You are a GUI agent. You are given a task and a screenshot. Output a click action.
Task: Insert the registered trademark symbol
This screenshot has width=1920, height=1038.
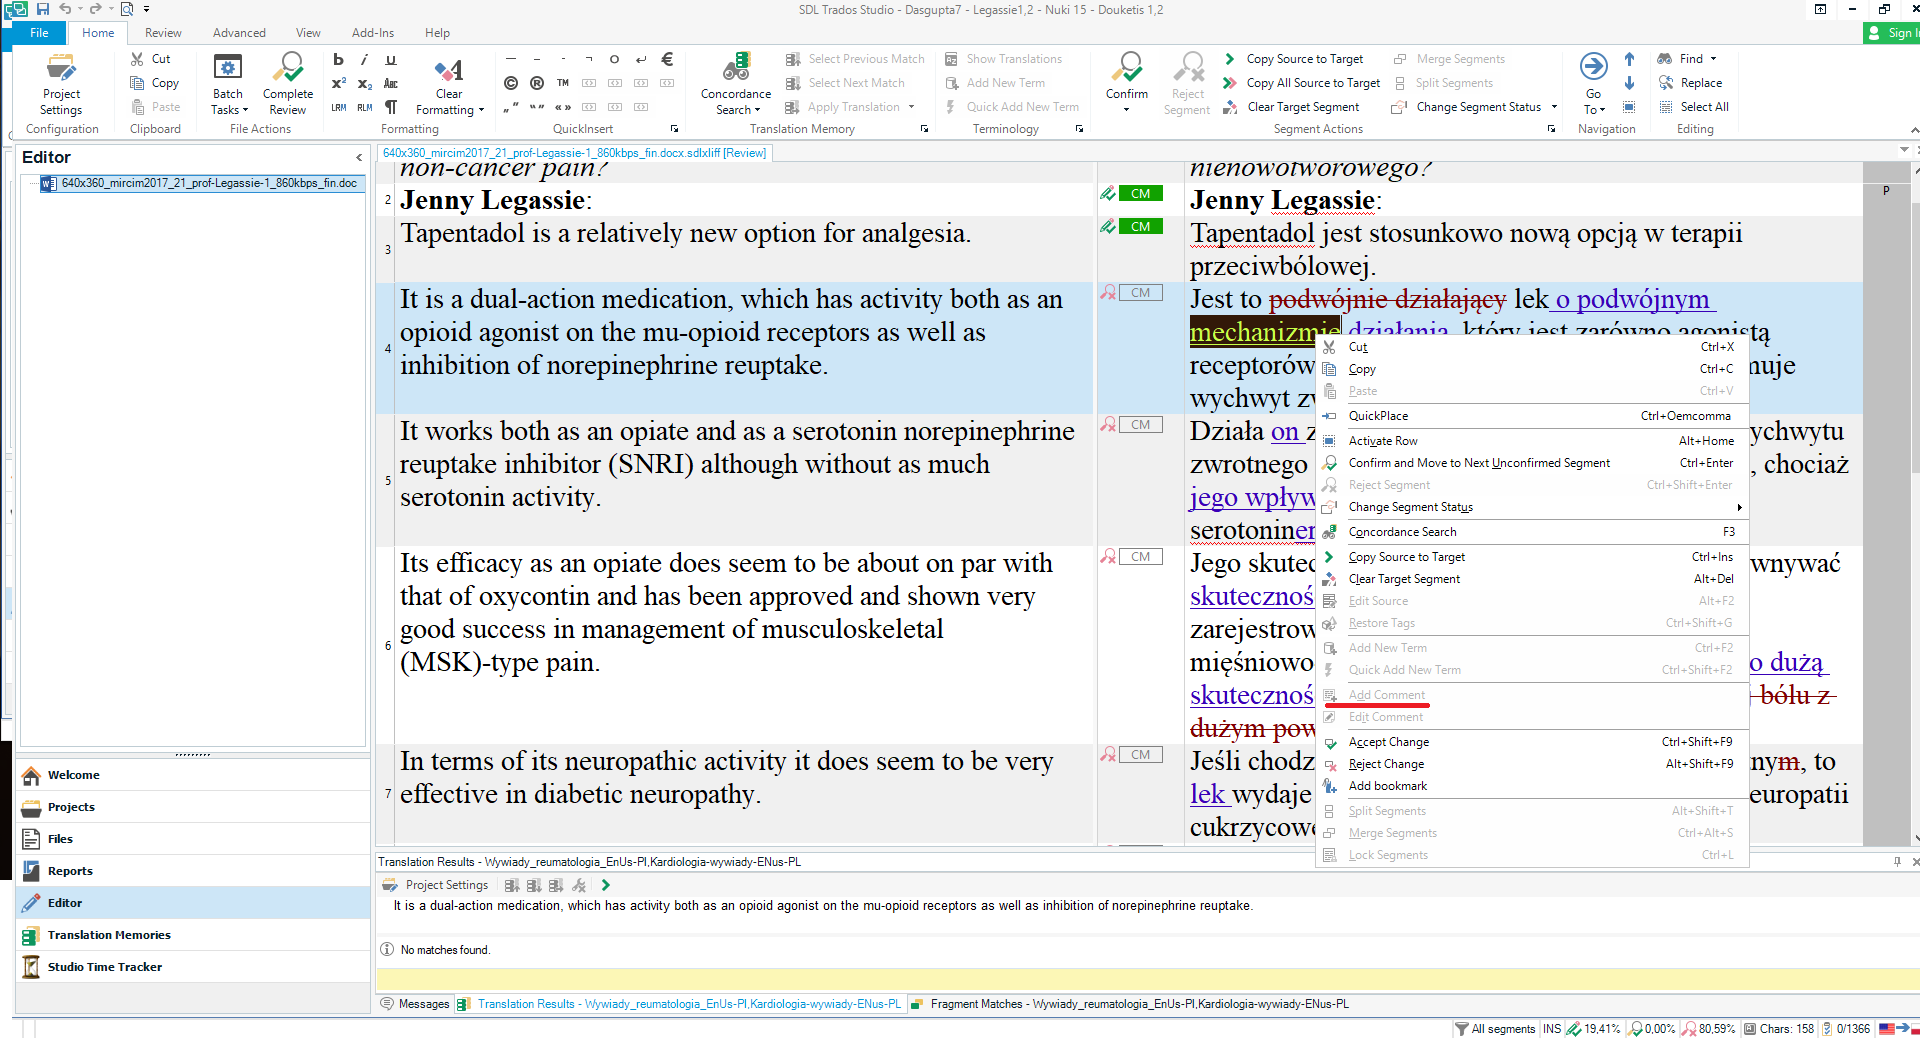[x=537, y=83]
